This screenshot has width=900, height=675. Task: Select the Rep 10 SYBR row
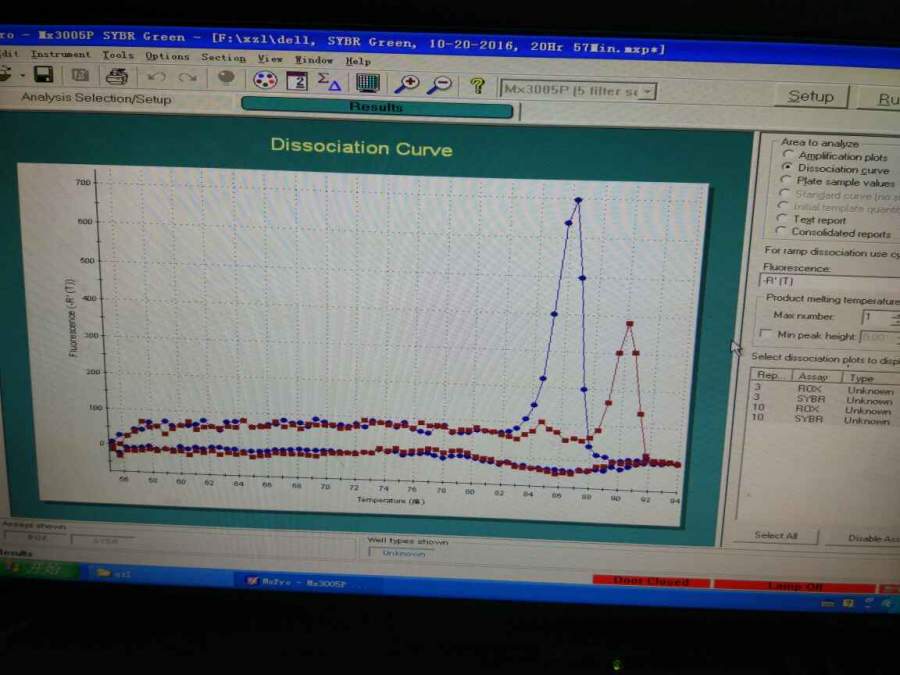pyautogui.click(x=823, y=419)
